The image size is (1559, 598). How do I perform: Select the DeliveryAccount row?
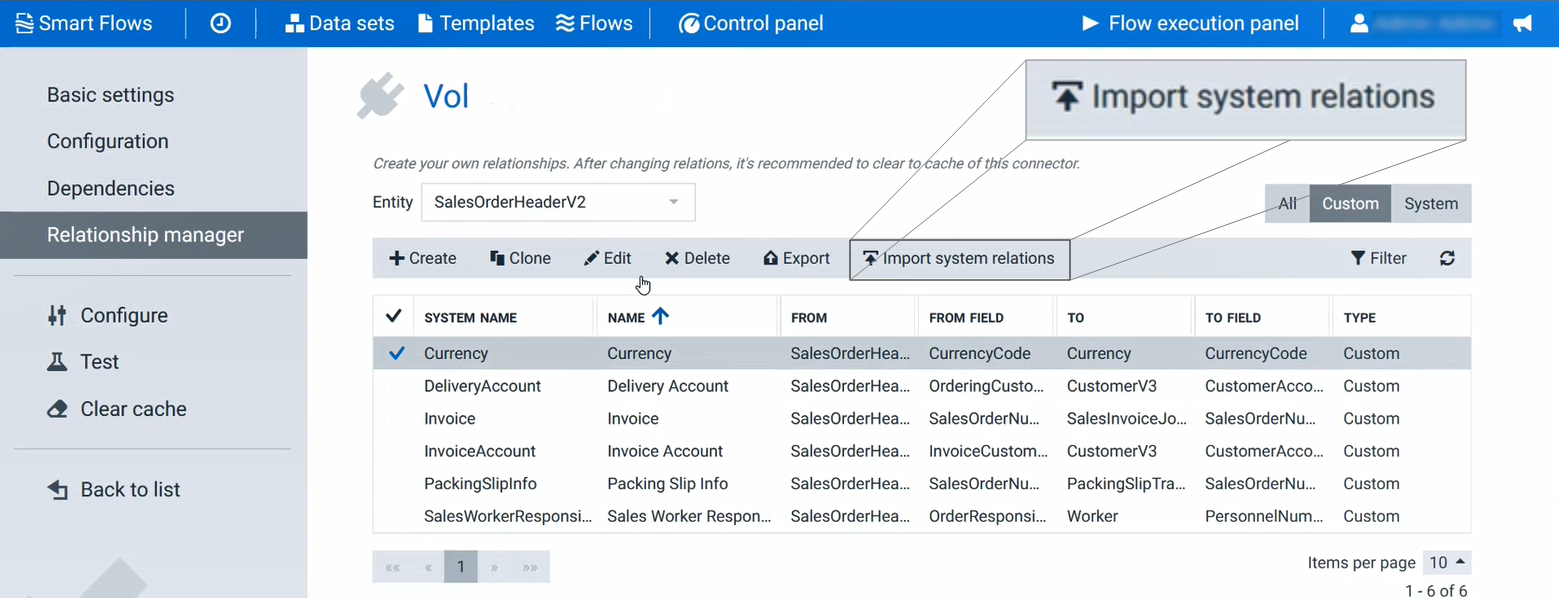(x=922, y=386)
